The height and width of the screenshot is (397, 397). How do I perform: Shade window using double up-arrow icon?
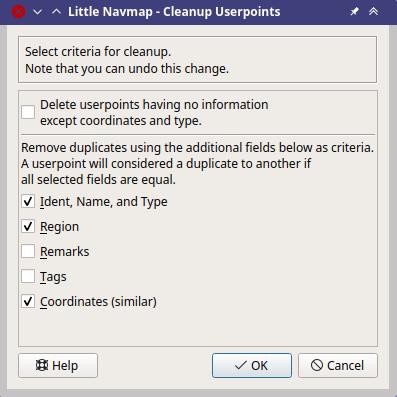click(x=373, y=12)
